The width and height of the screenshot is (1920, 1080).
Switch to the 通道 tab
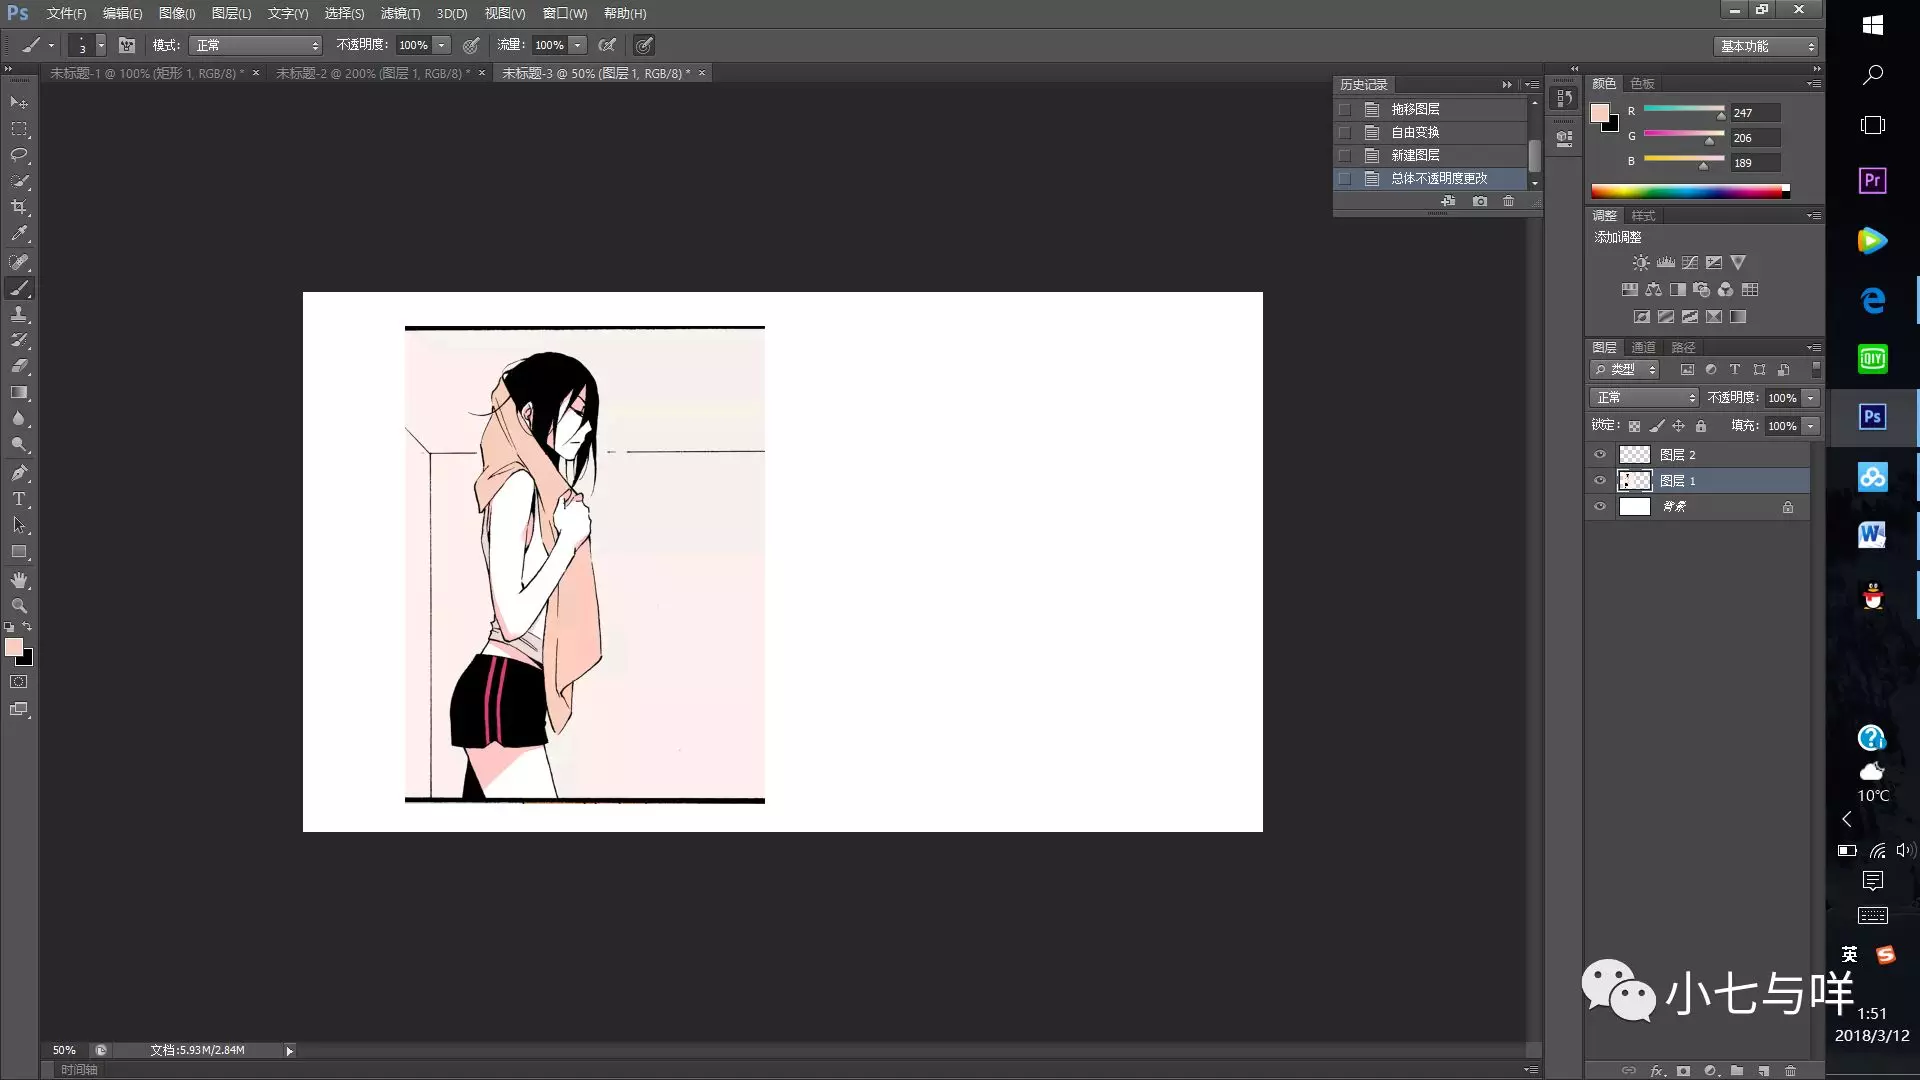click(1643, 348)
